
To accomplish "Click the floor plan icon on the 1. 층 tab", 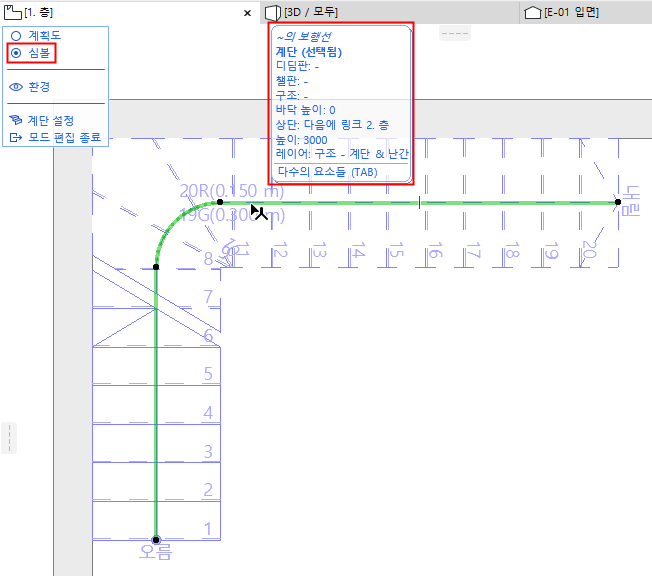I will (12, 12).
